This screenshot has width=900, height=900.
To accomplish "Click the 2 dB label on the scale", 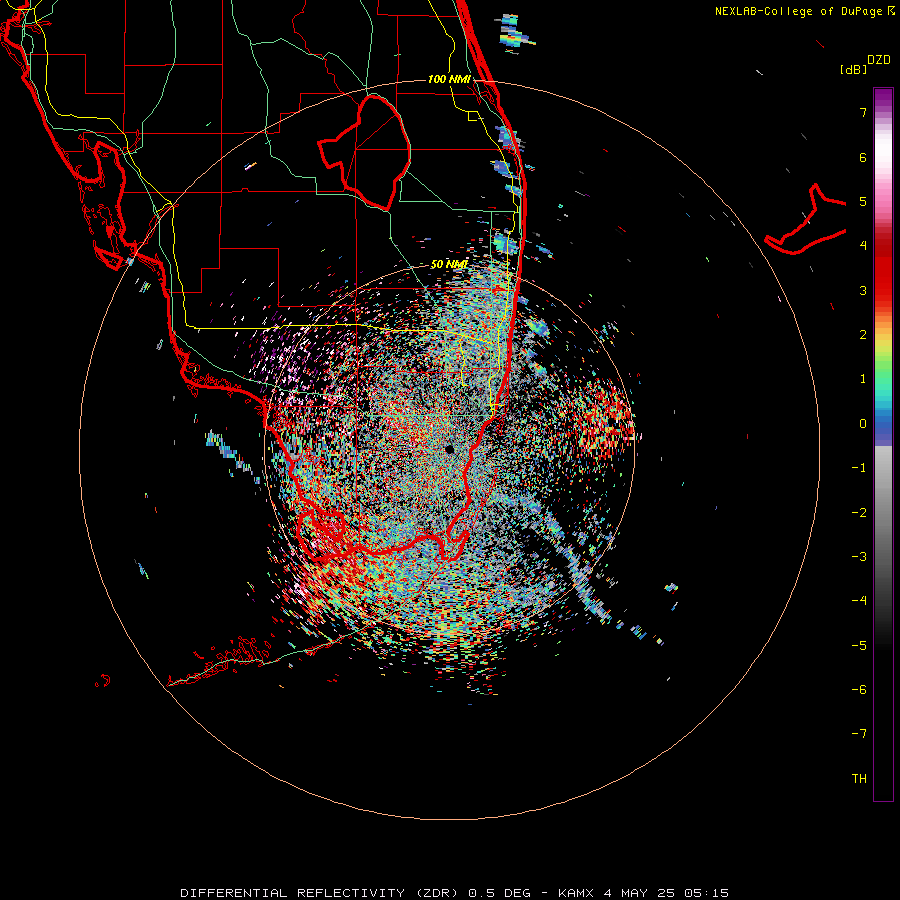I will [863, 335].
